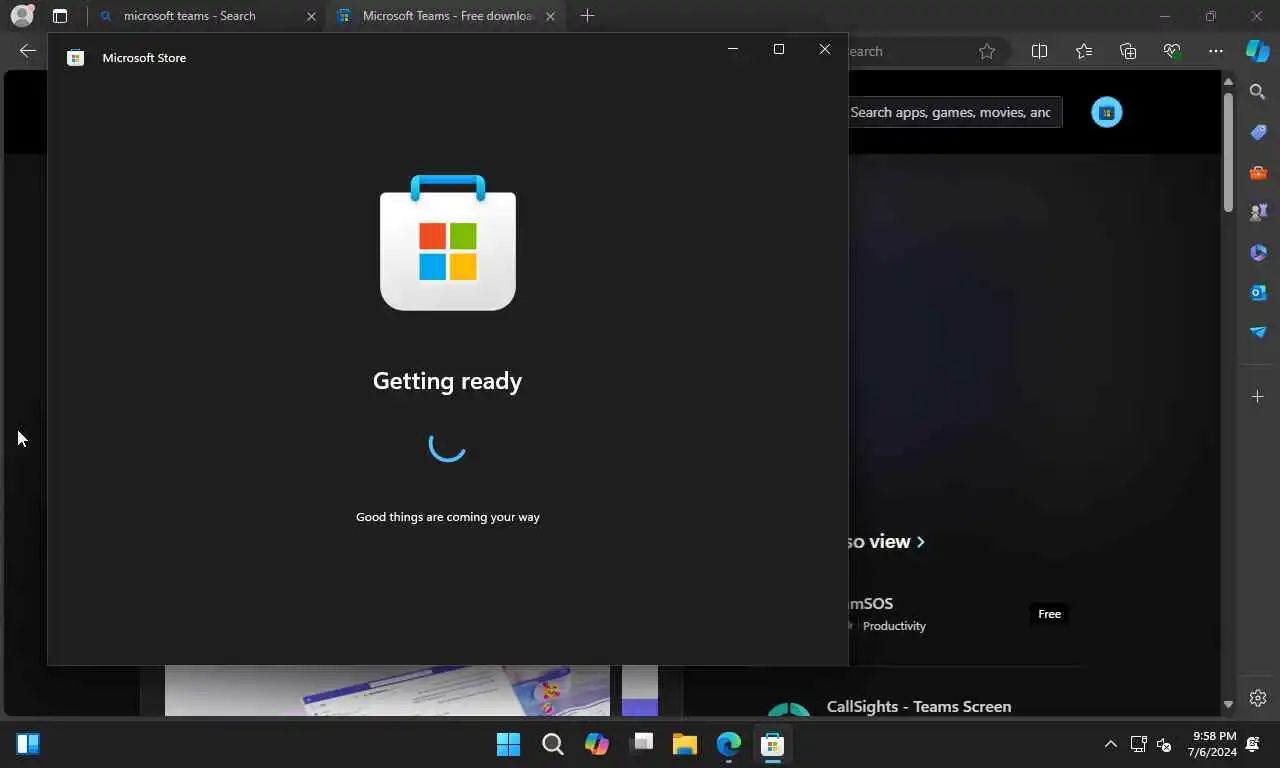Open the store web page account avatar

1107,112
